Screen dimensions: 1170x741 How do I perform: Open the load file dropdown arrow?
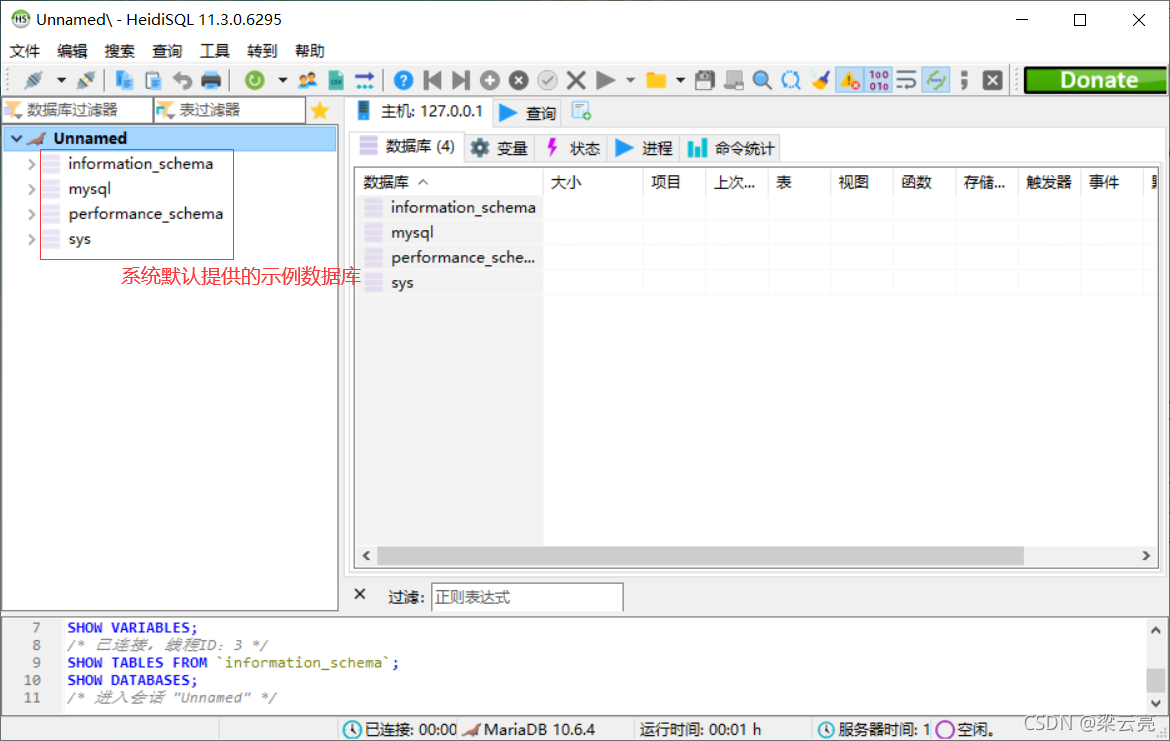point(680,80)
